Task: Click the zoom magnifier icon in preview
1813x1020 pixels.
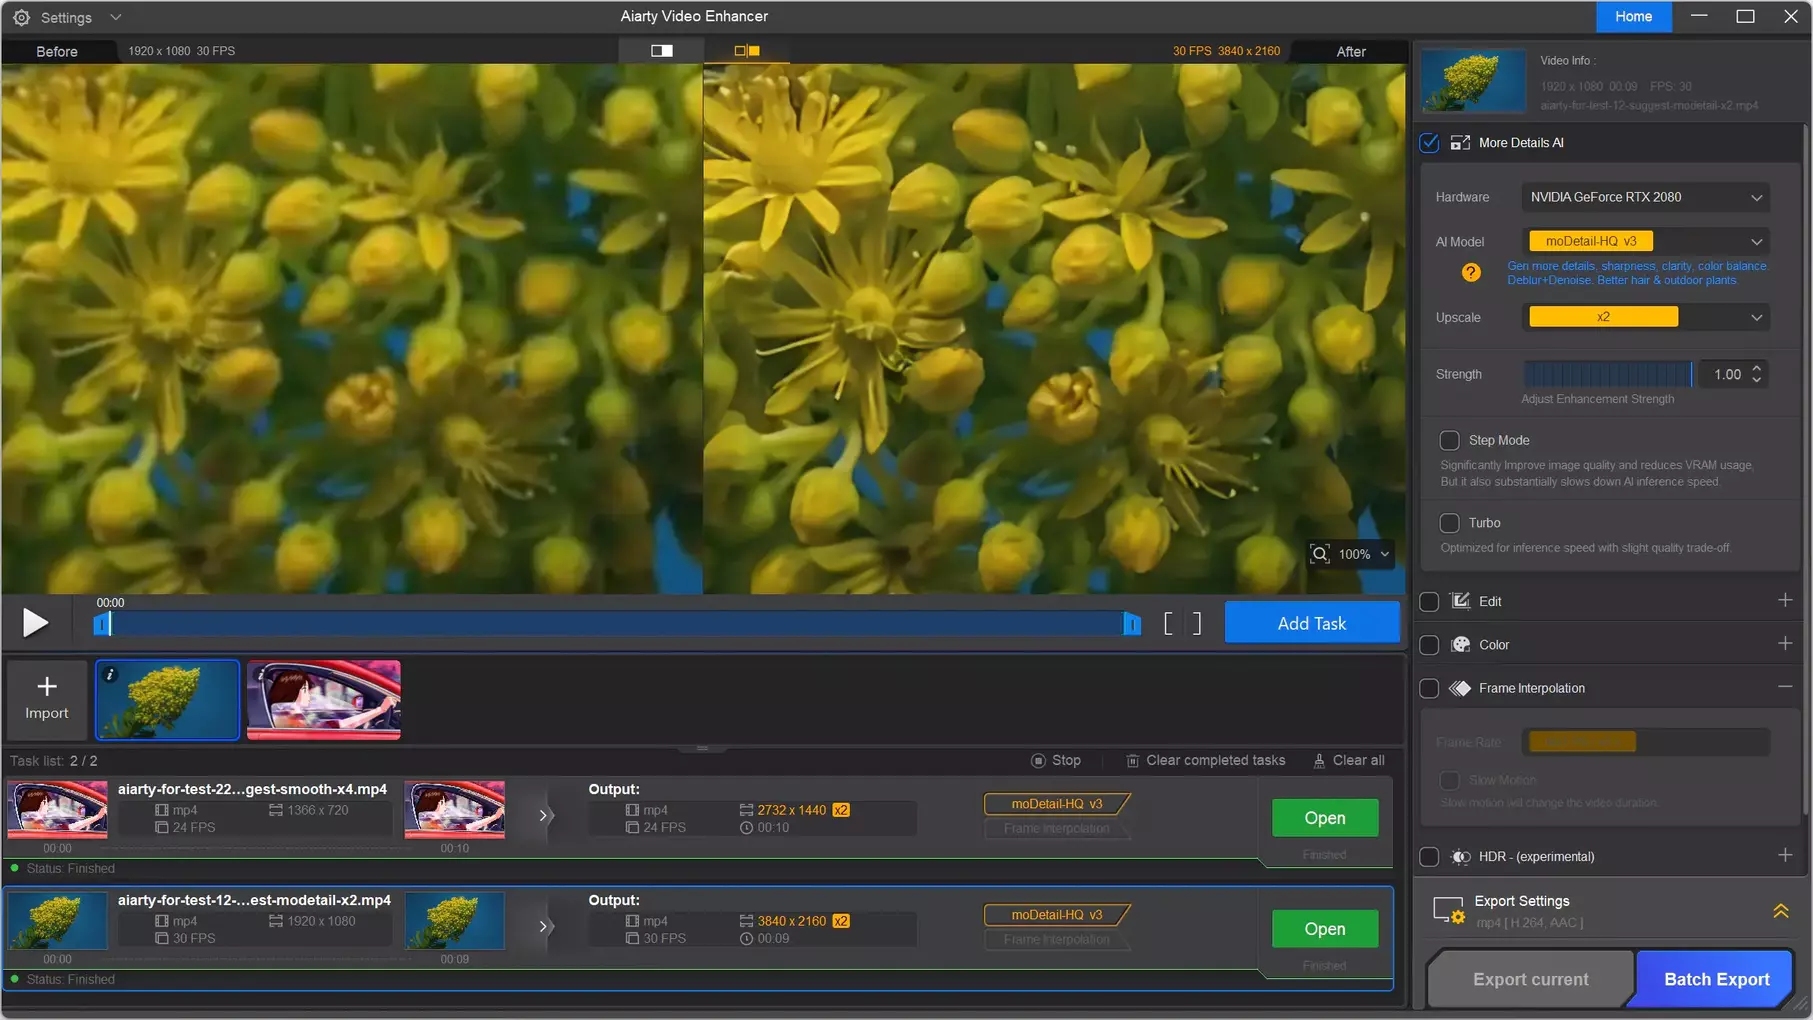Action: (1320, 554)
